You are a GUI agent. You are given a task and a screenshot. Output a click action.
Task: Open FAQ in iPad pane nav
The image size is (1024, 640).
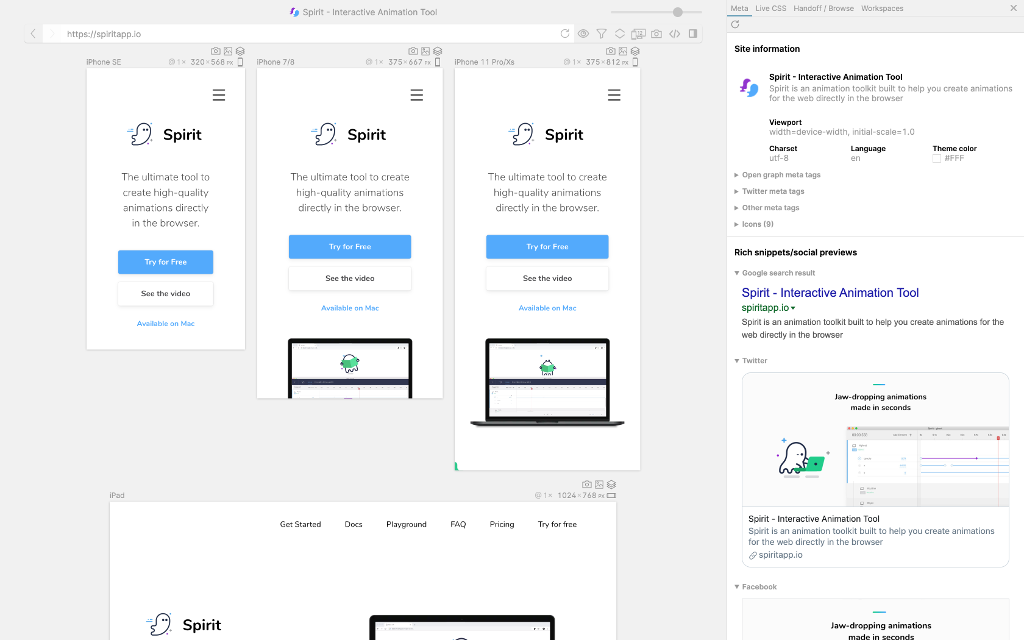coord(458,524)
